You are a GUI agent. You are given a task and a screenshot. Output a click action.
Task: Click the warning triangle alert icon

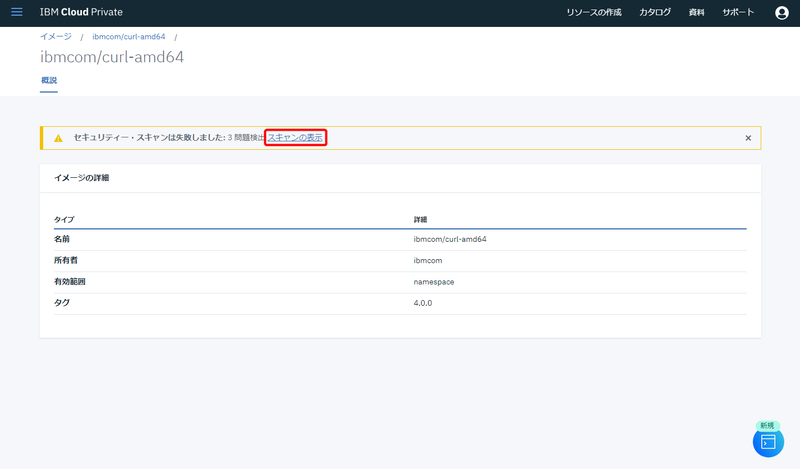[58, 138]
